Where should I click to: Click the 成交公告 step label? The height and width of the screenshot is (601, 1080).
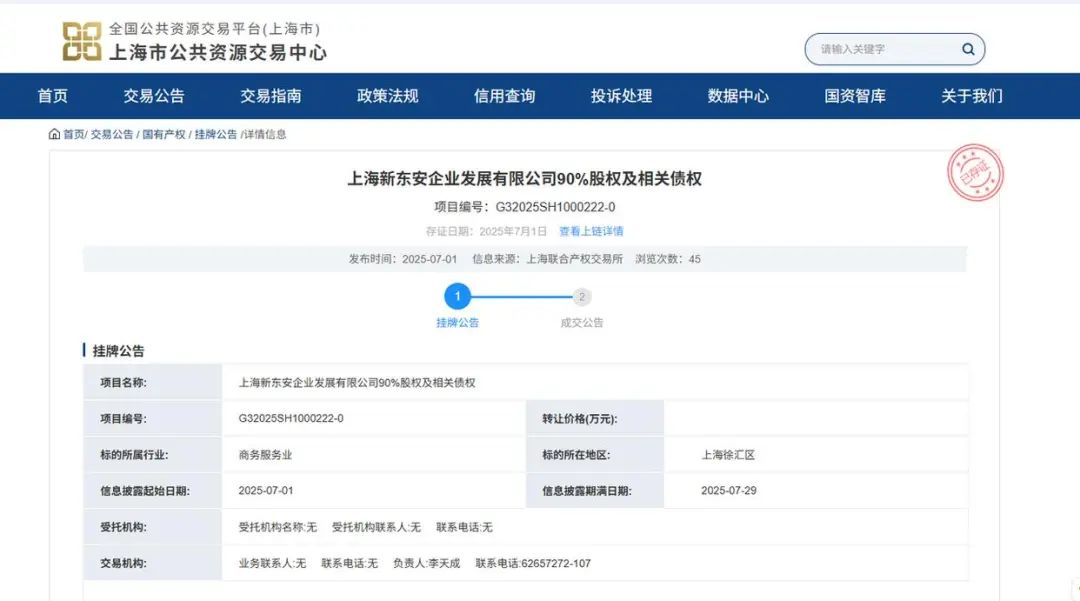point(582,323)
